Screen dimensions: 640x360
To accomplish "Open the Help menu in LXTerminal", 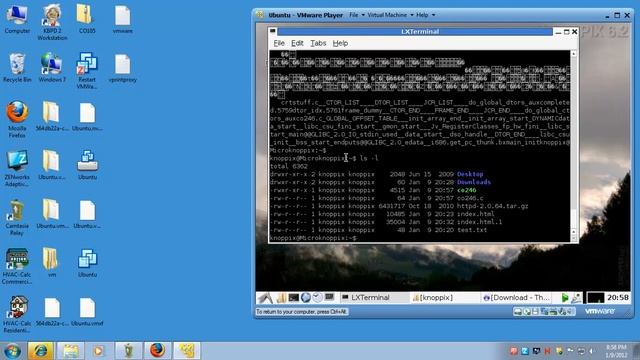I will pyautogui.click(x=340, y=43).
